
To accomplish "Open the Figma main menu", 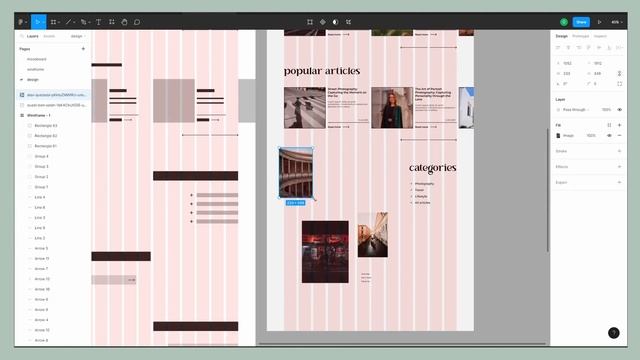I will tap(21, 22).
